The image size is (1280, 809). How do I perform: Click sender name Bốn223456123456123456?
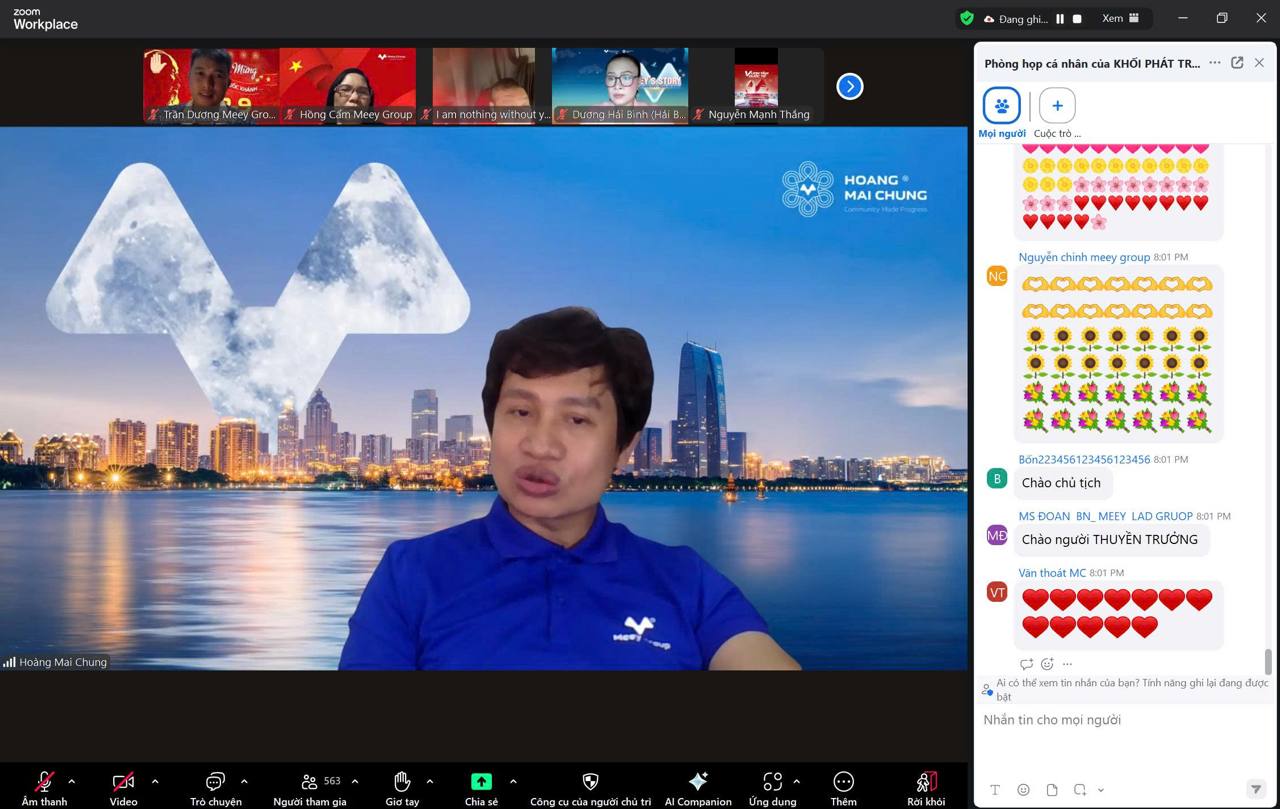click(1084, 460)
